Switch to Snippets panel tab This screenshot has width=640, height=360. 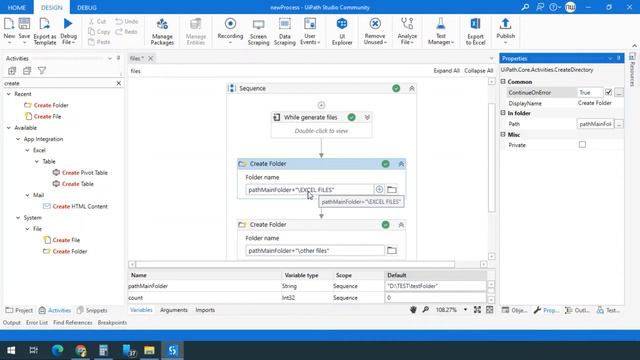point(92,310)
